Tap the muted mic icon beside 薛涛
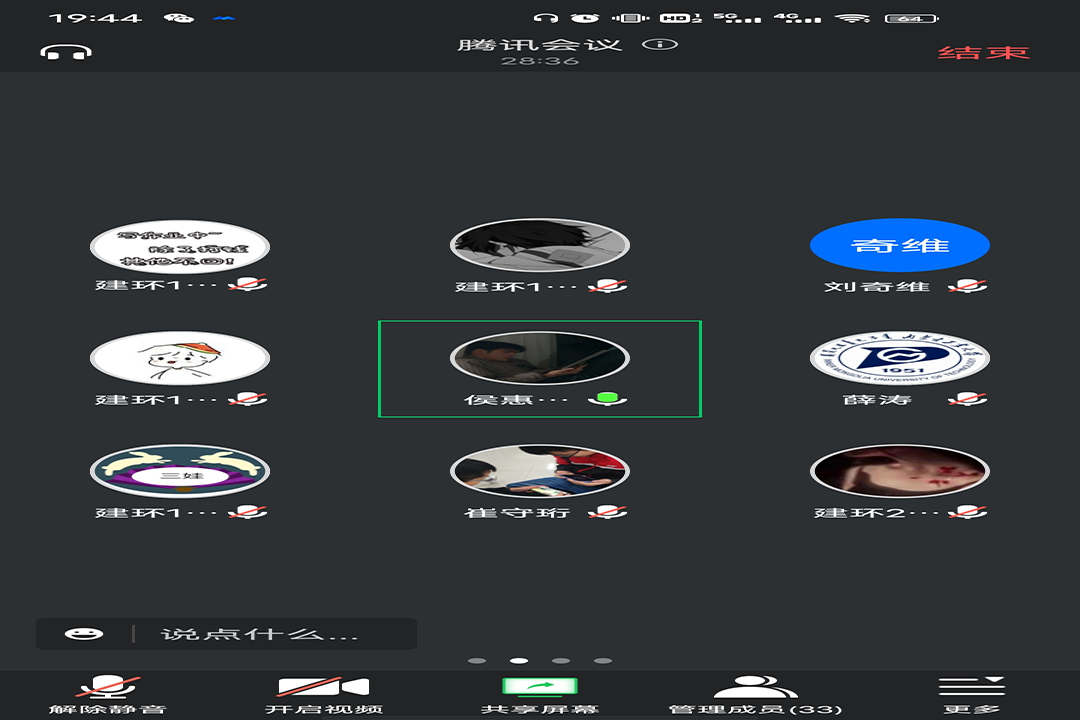1080x720 pixels. click(967, 399)
